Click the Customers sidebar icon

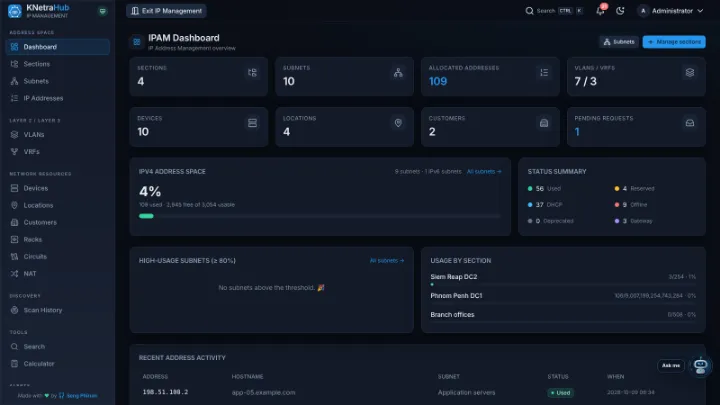[14, 222]
